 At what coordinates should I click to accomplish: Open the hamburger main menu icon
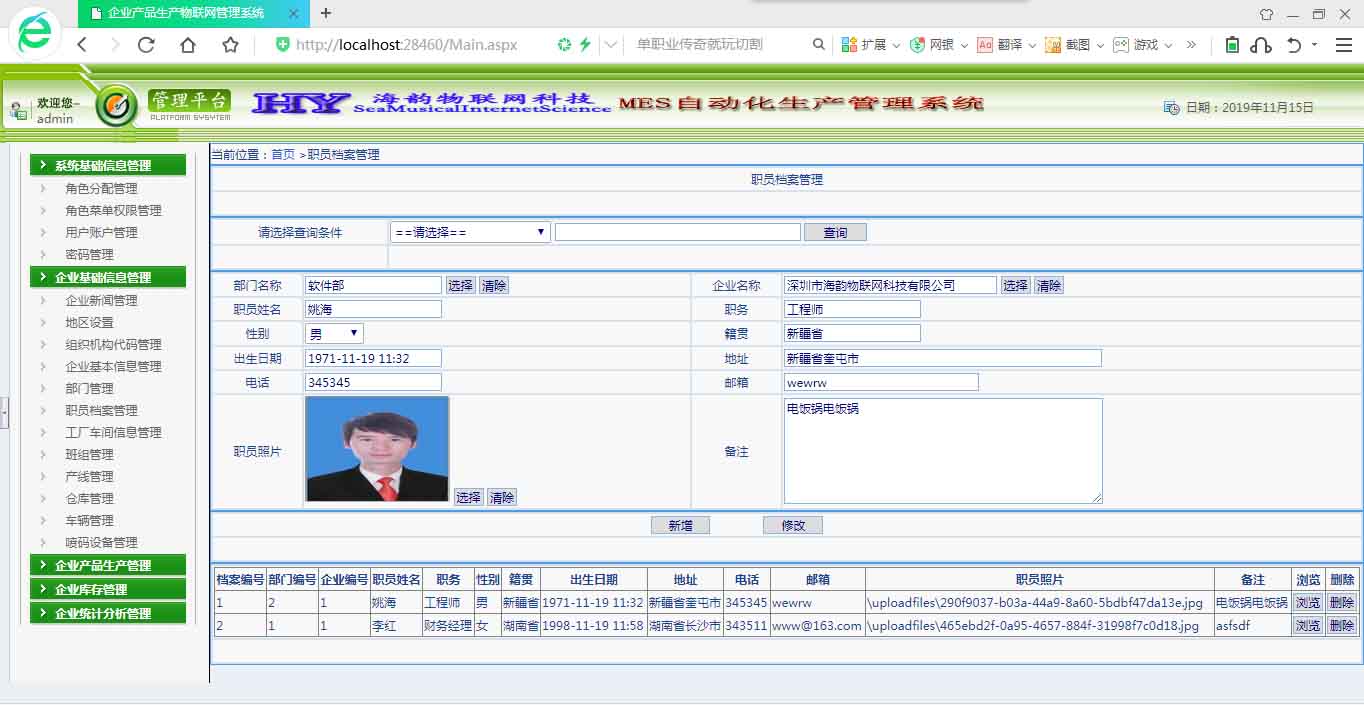point(1343,45)
